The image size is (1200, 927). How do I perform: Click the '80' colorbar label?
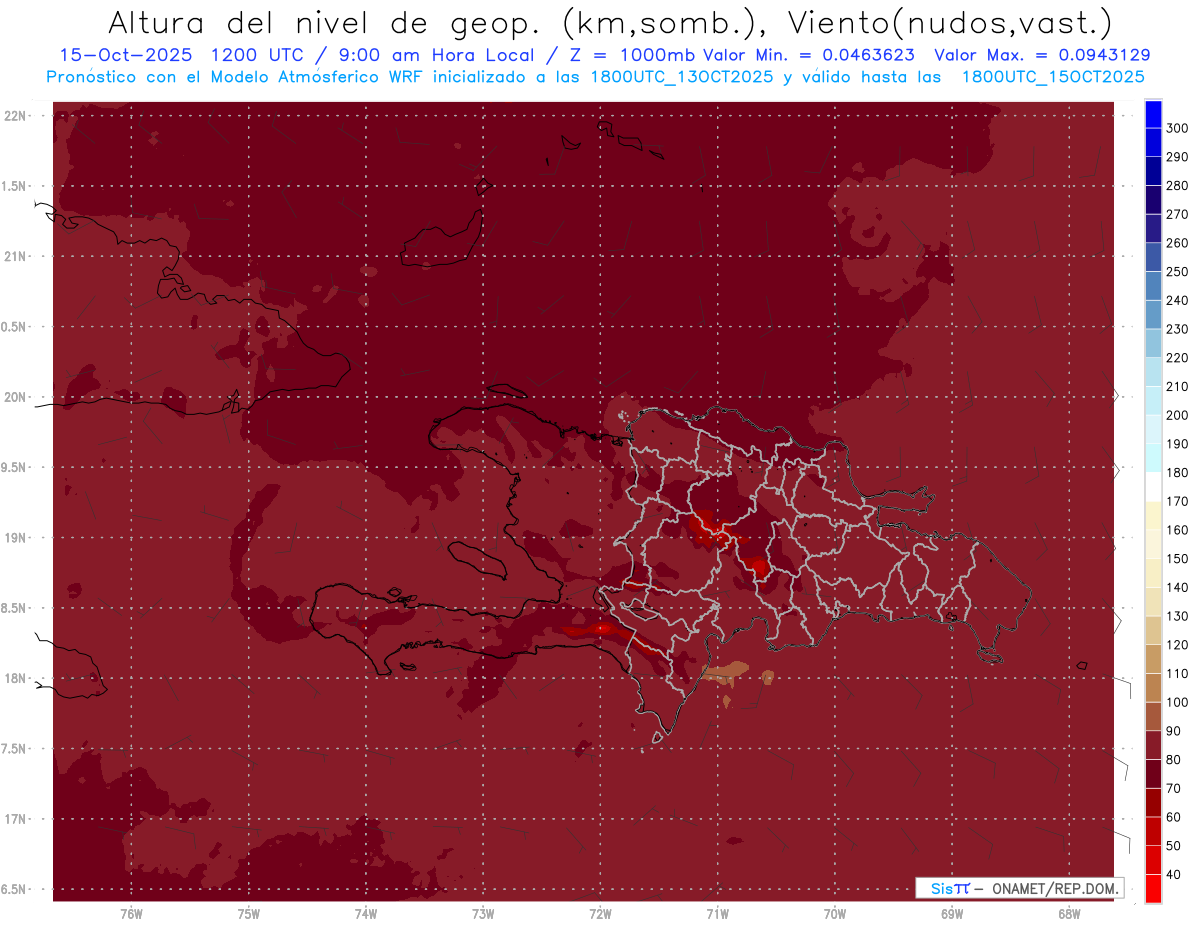click(x=1173, y=760)
